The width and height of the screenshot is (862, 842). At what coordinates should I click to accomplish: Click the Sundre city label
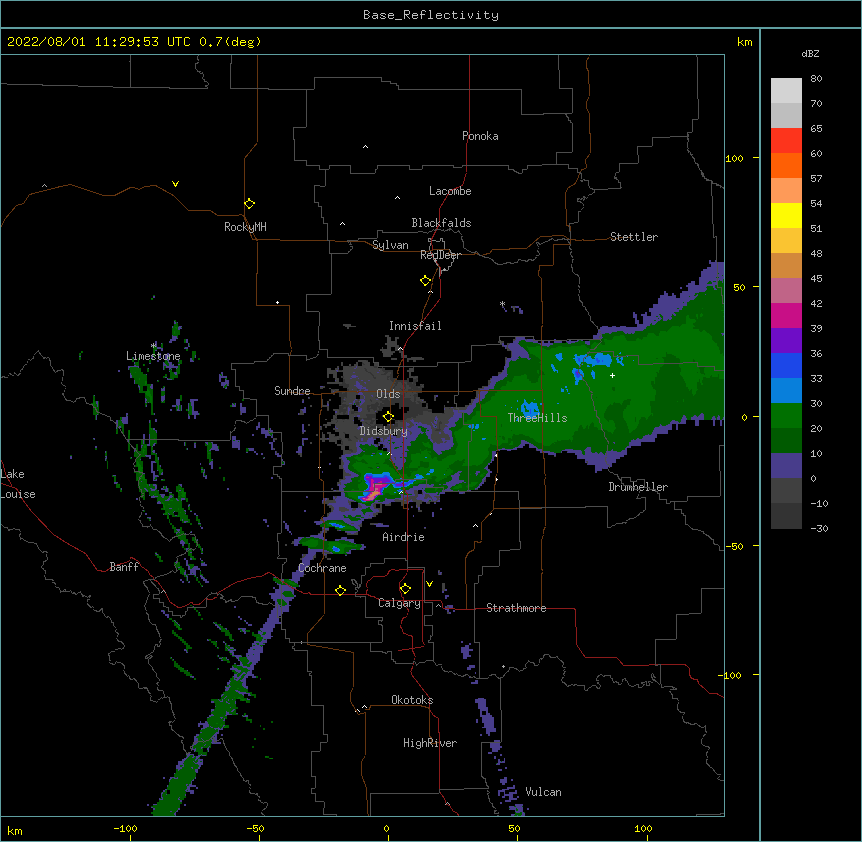pyautogui.click(x=292, y=391)
